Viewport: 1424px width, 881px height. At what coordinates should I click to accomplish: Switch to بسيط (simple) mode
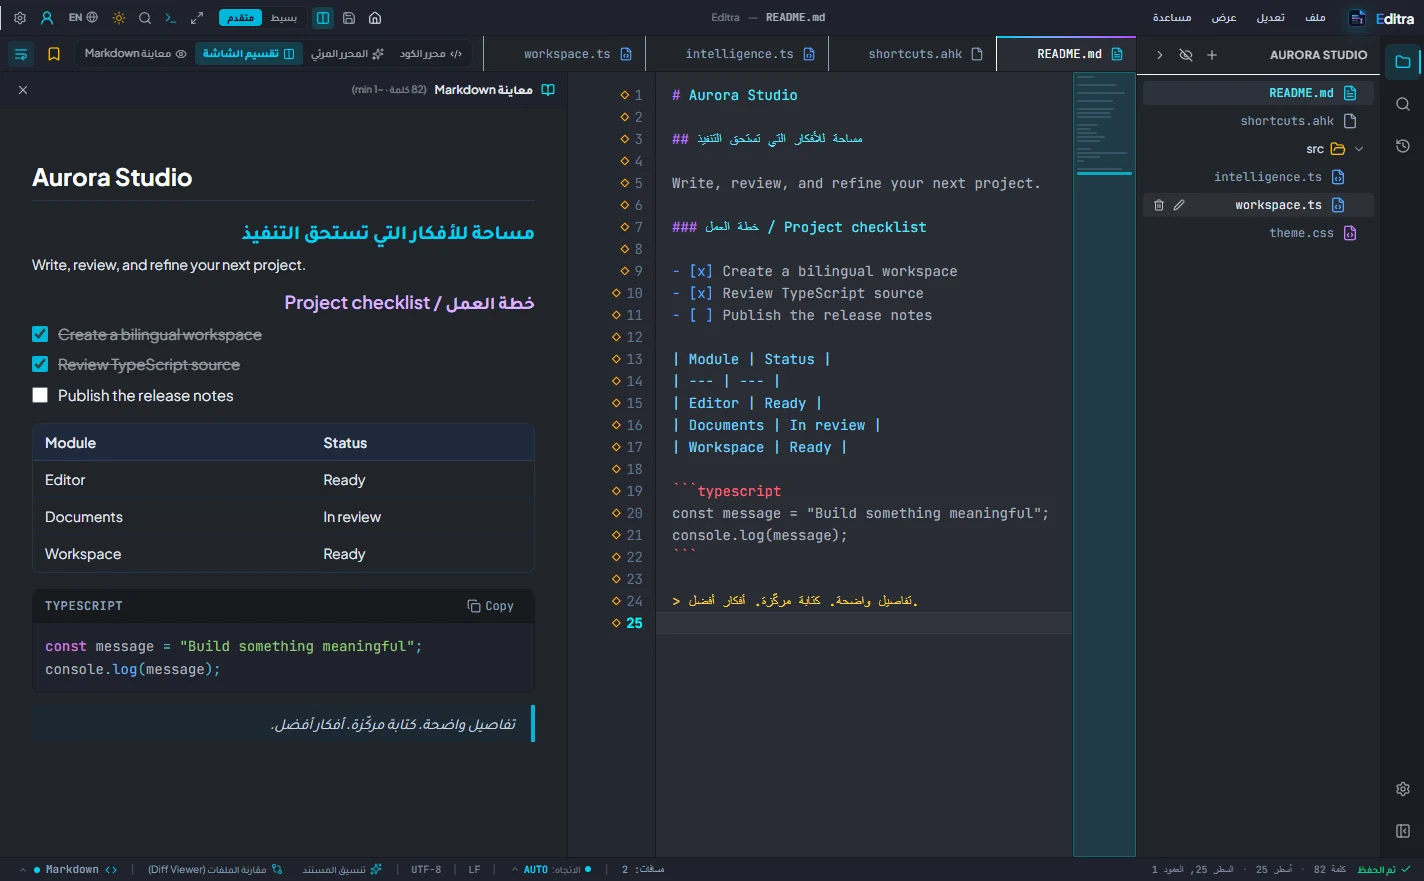click(x=284, y=18)
